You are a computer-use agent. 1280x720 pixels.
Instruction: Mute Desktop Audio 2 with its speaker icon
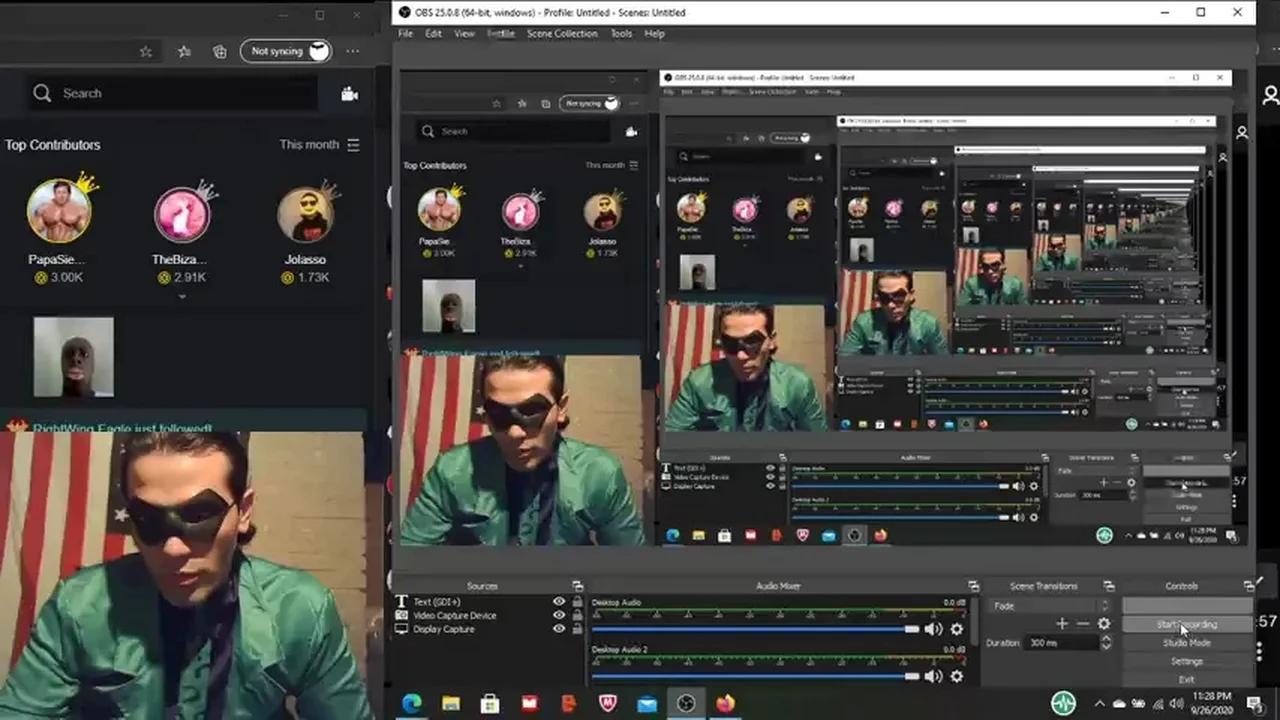point(933,677)
